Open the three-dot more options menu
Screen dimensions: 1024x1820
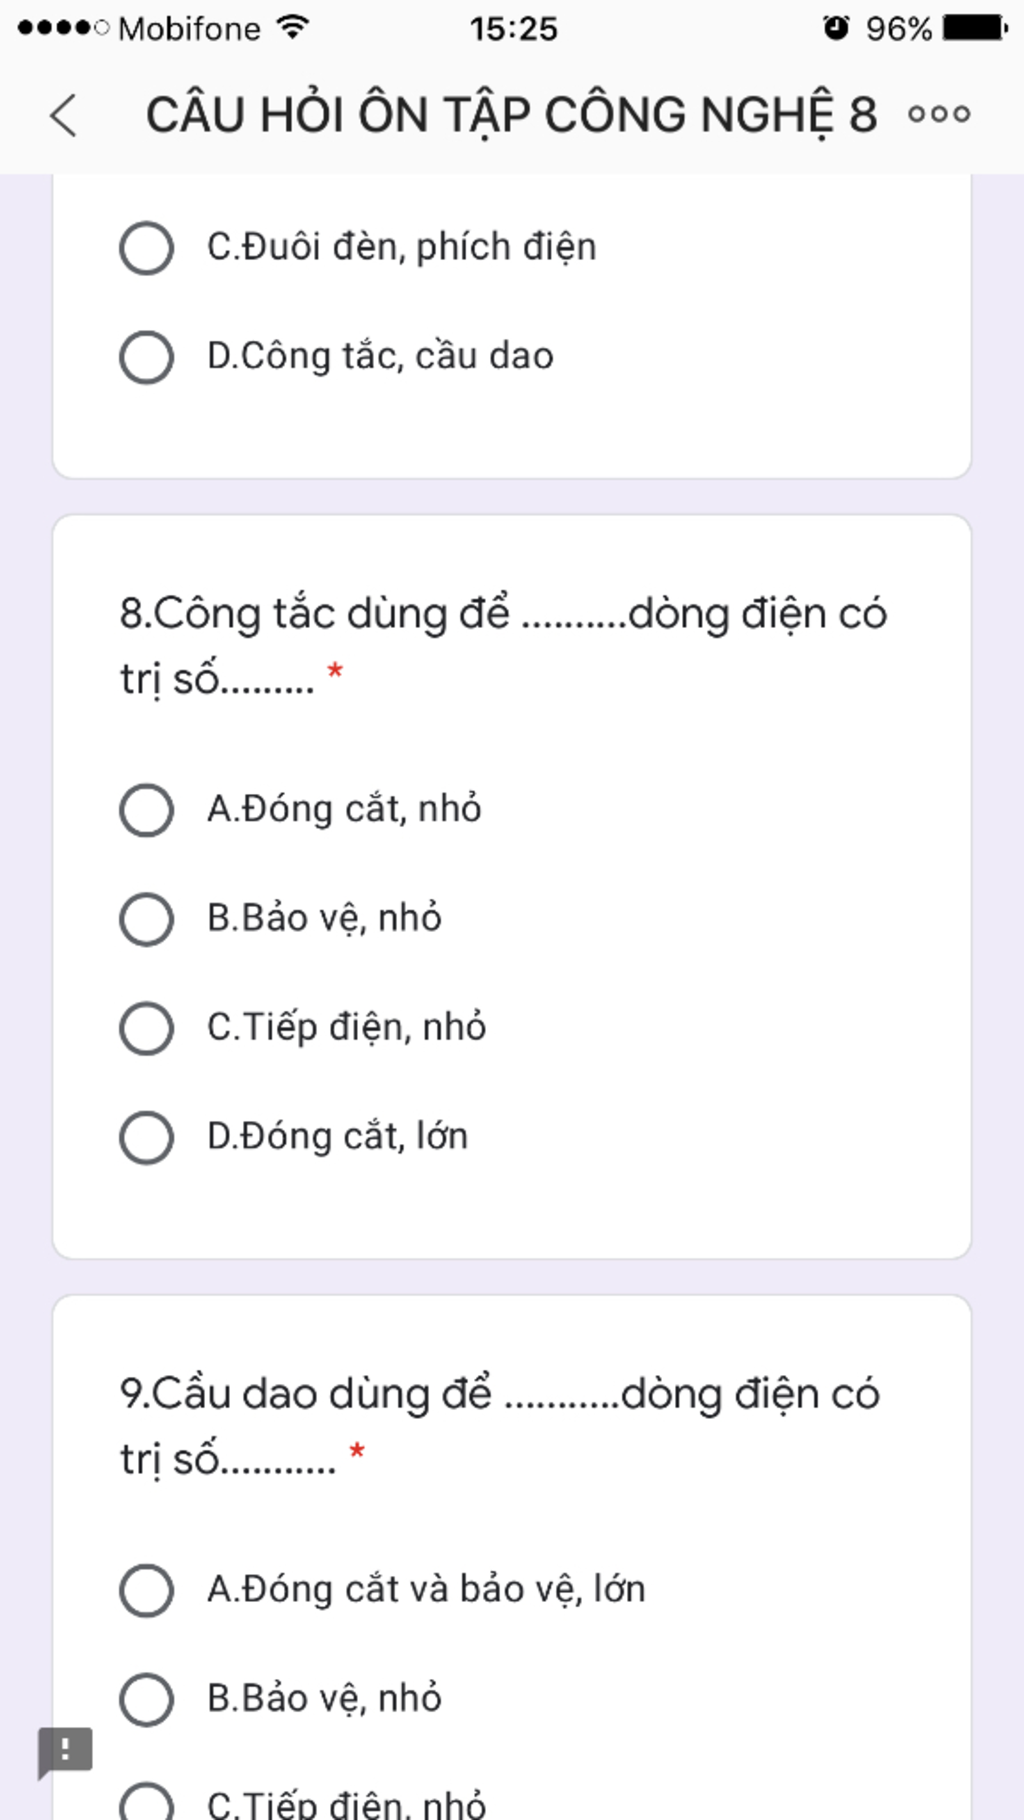tap(938, 114)
